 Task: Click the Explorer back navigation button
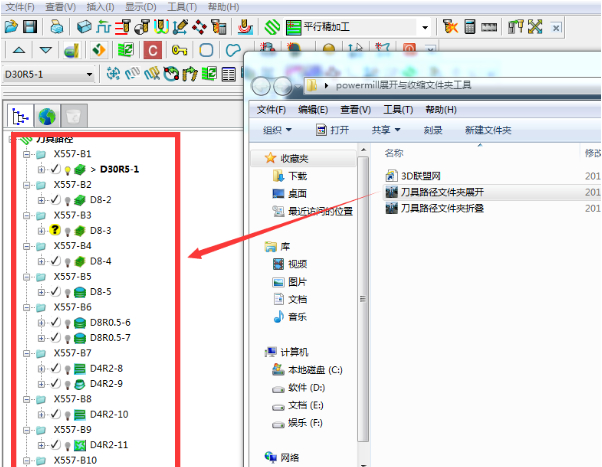tap(261, 86)
